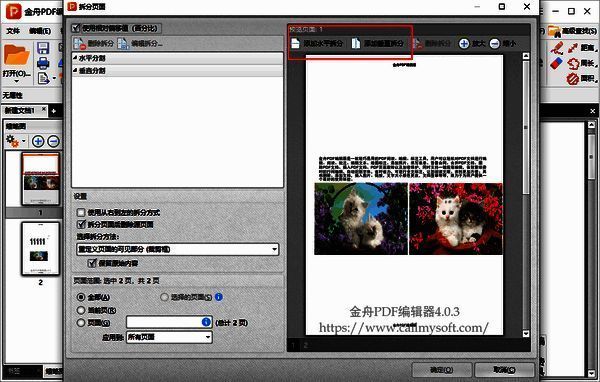
Task: Click the distance (距离) measuring tool icon
Action: click(x=573, y=47)
